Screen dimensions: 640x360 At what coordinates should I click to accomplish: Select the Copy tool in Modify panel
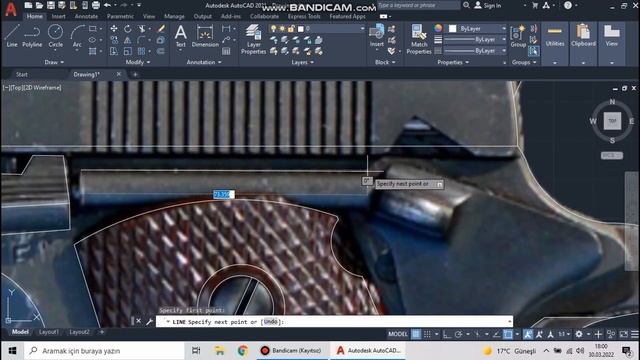coord(114,40)
